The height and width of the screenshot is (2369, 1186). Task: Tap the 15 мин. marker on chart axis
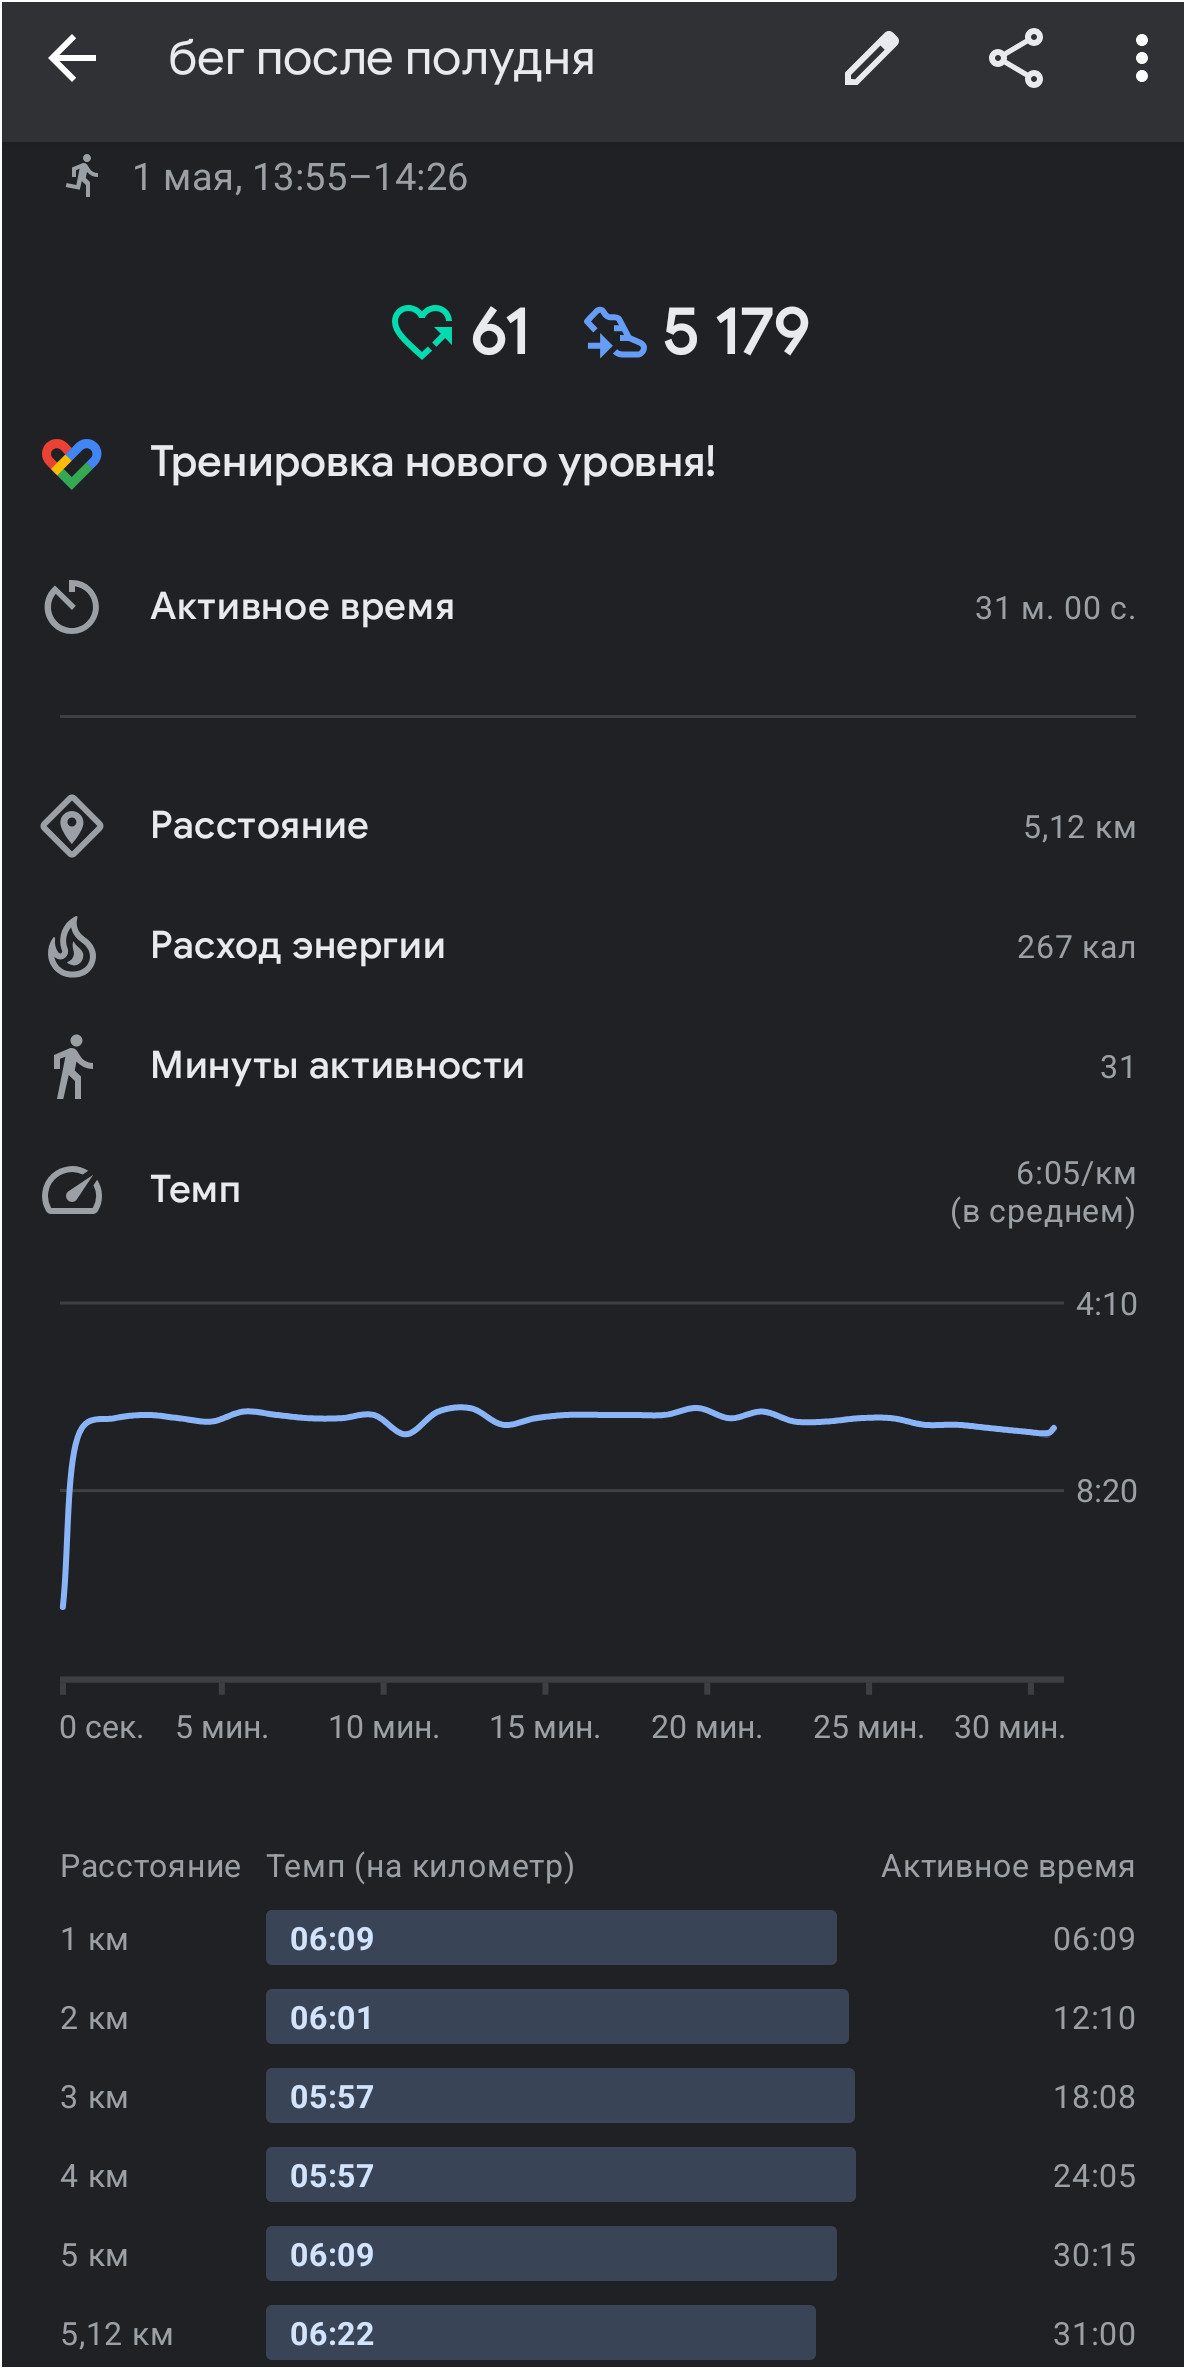point(545,1727)
